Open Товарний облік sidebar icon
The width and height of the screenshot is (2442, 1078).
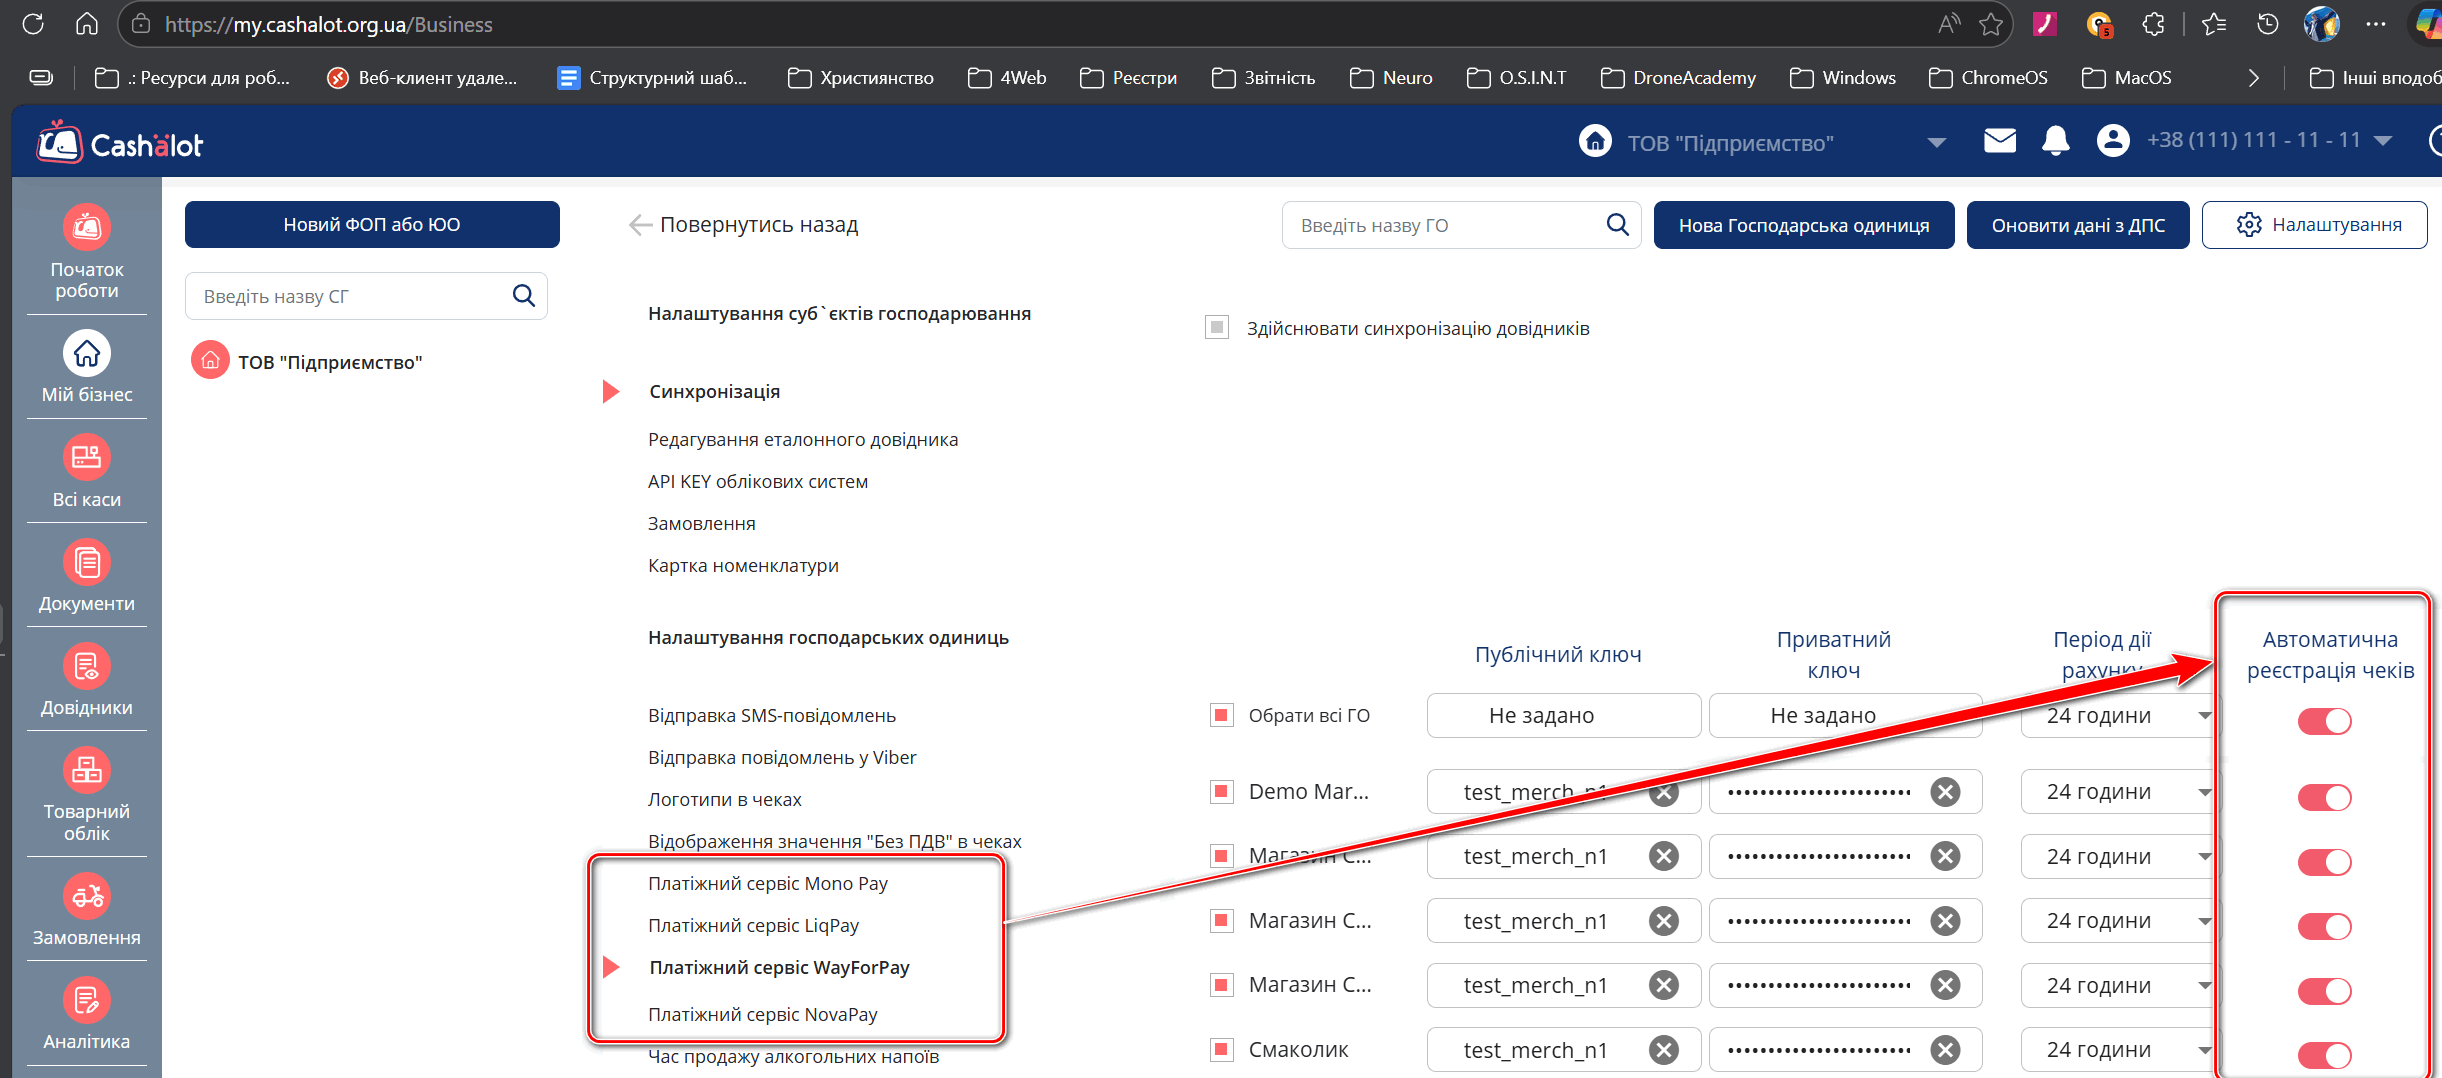(x=87, y=771)
